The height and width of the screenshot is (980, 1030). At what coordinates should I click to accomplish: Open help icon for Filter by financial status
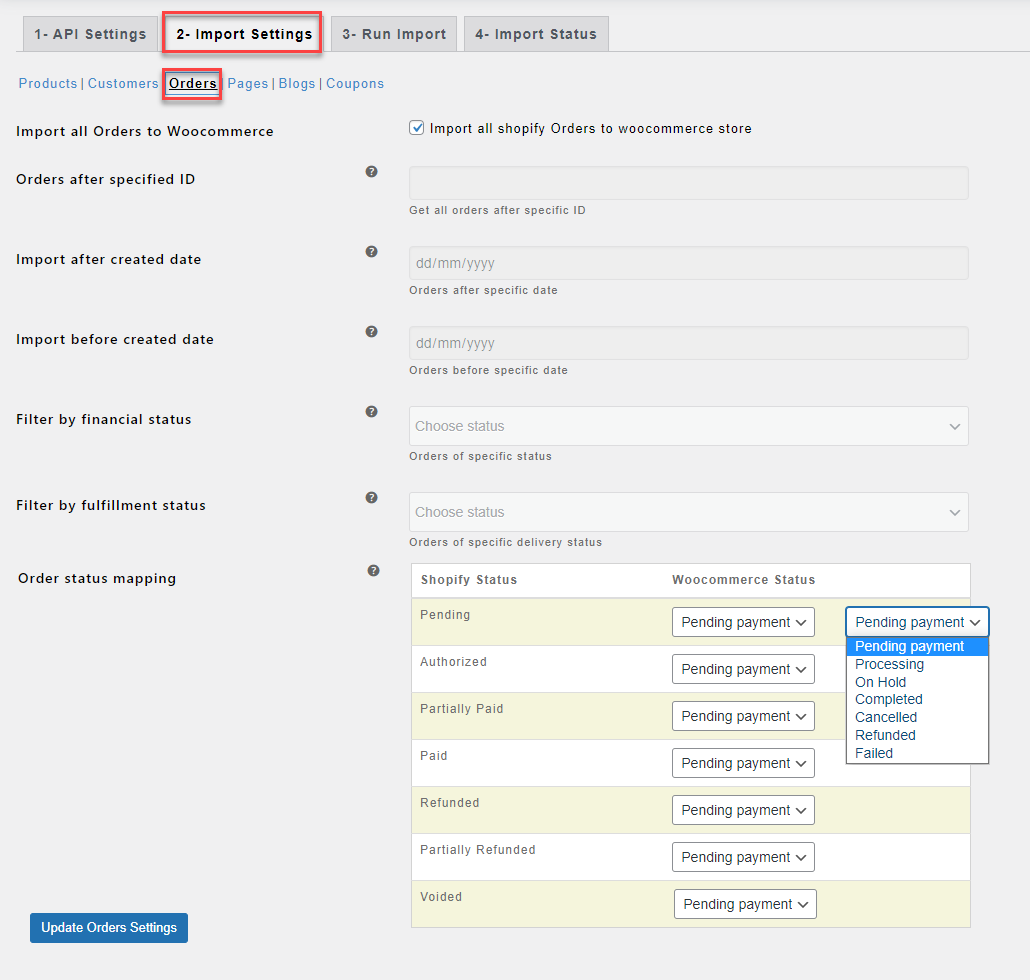(371, 412)
